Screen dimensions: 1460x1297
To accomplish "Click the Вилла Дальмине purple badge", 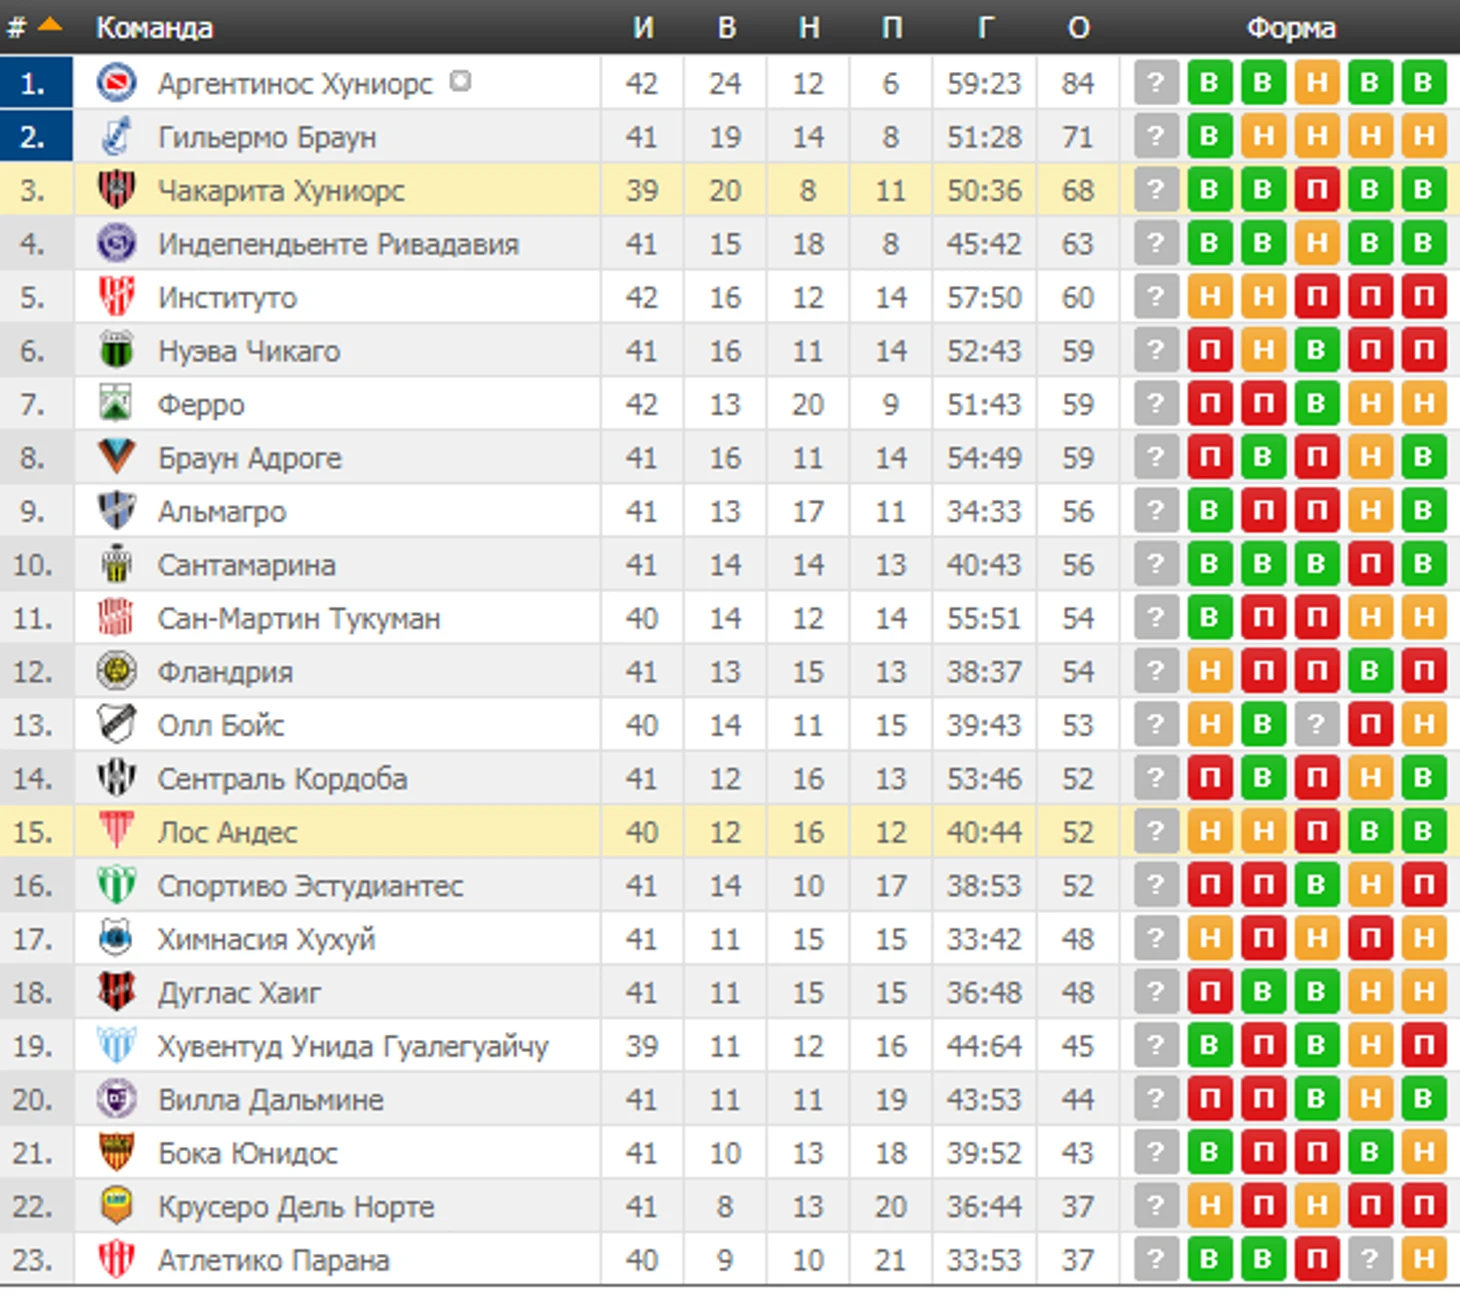I will 117,1099.
